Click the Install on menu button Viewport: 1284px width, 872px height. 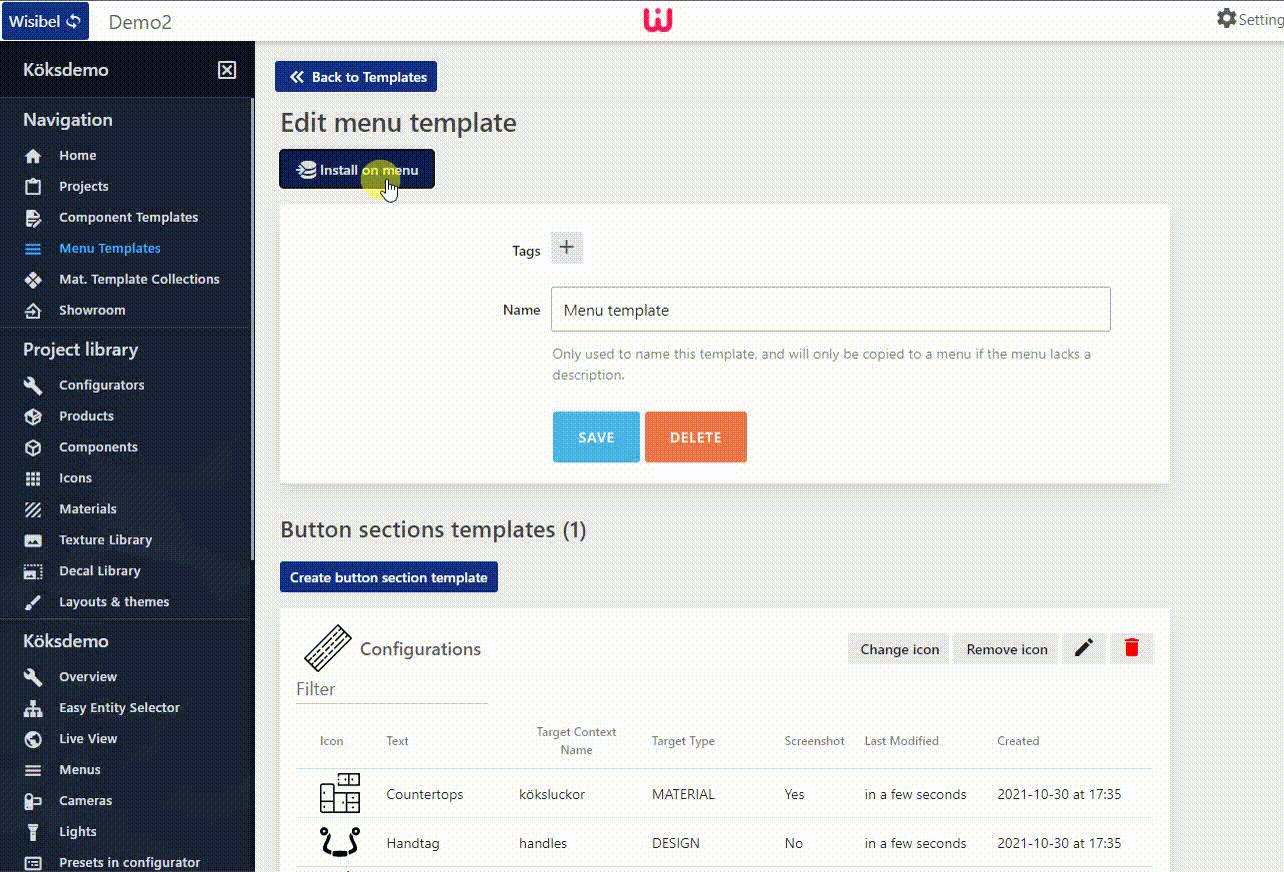point(356,169)
